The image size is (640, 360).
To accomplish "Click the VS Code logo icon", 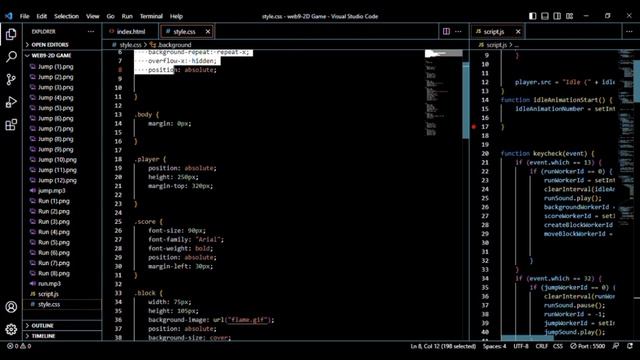I will coord(9,16).
